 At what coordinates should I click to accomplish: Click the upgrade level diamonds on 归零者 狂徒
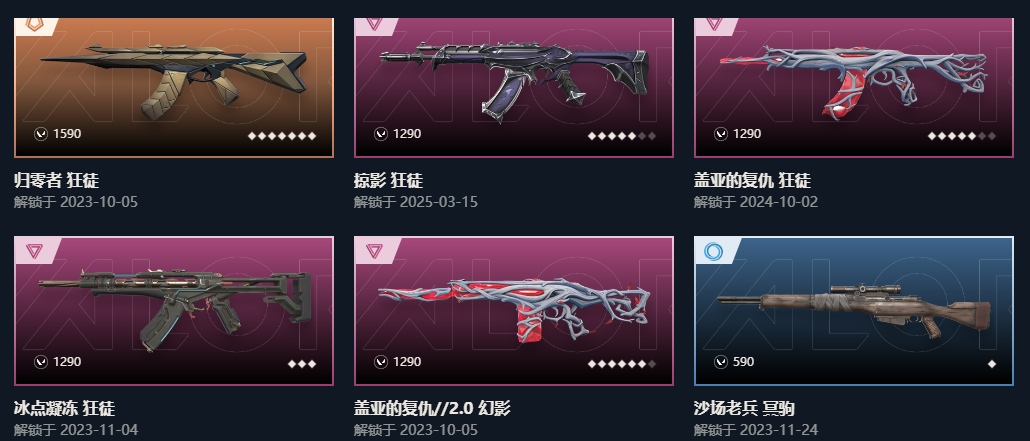pos(282,136)
